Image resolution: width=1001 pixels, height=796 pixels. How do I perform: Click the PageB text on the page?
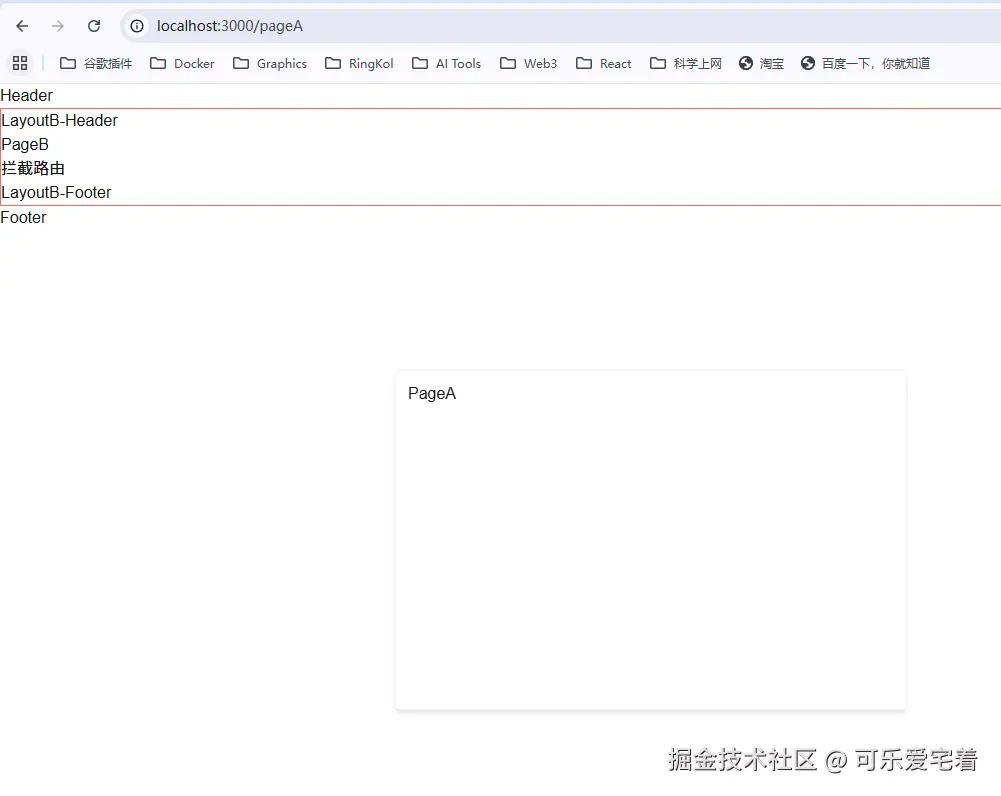coord(25,144)
